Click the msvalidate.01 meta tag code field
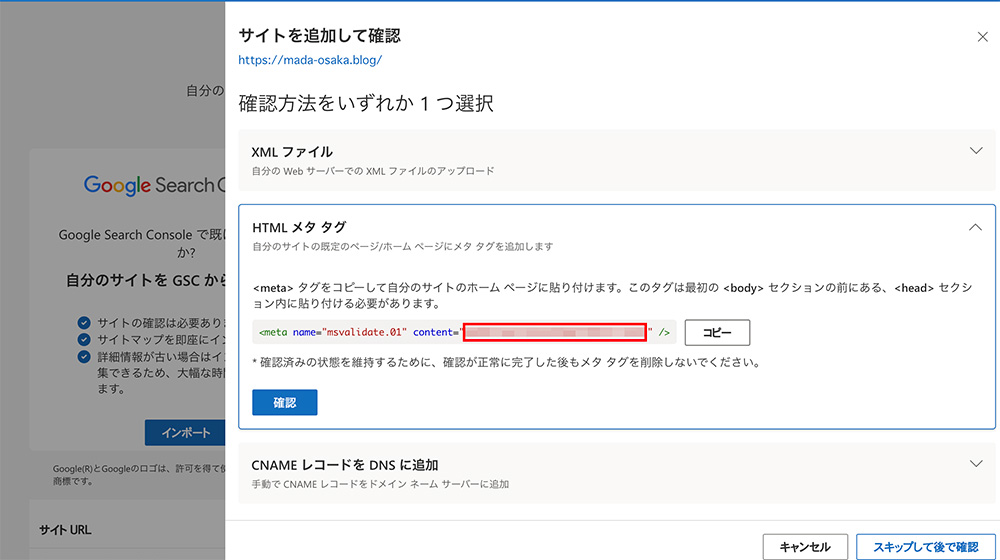This screenshot has height=560, width=1000. [x=464, y=332]
